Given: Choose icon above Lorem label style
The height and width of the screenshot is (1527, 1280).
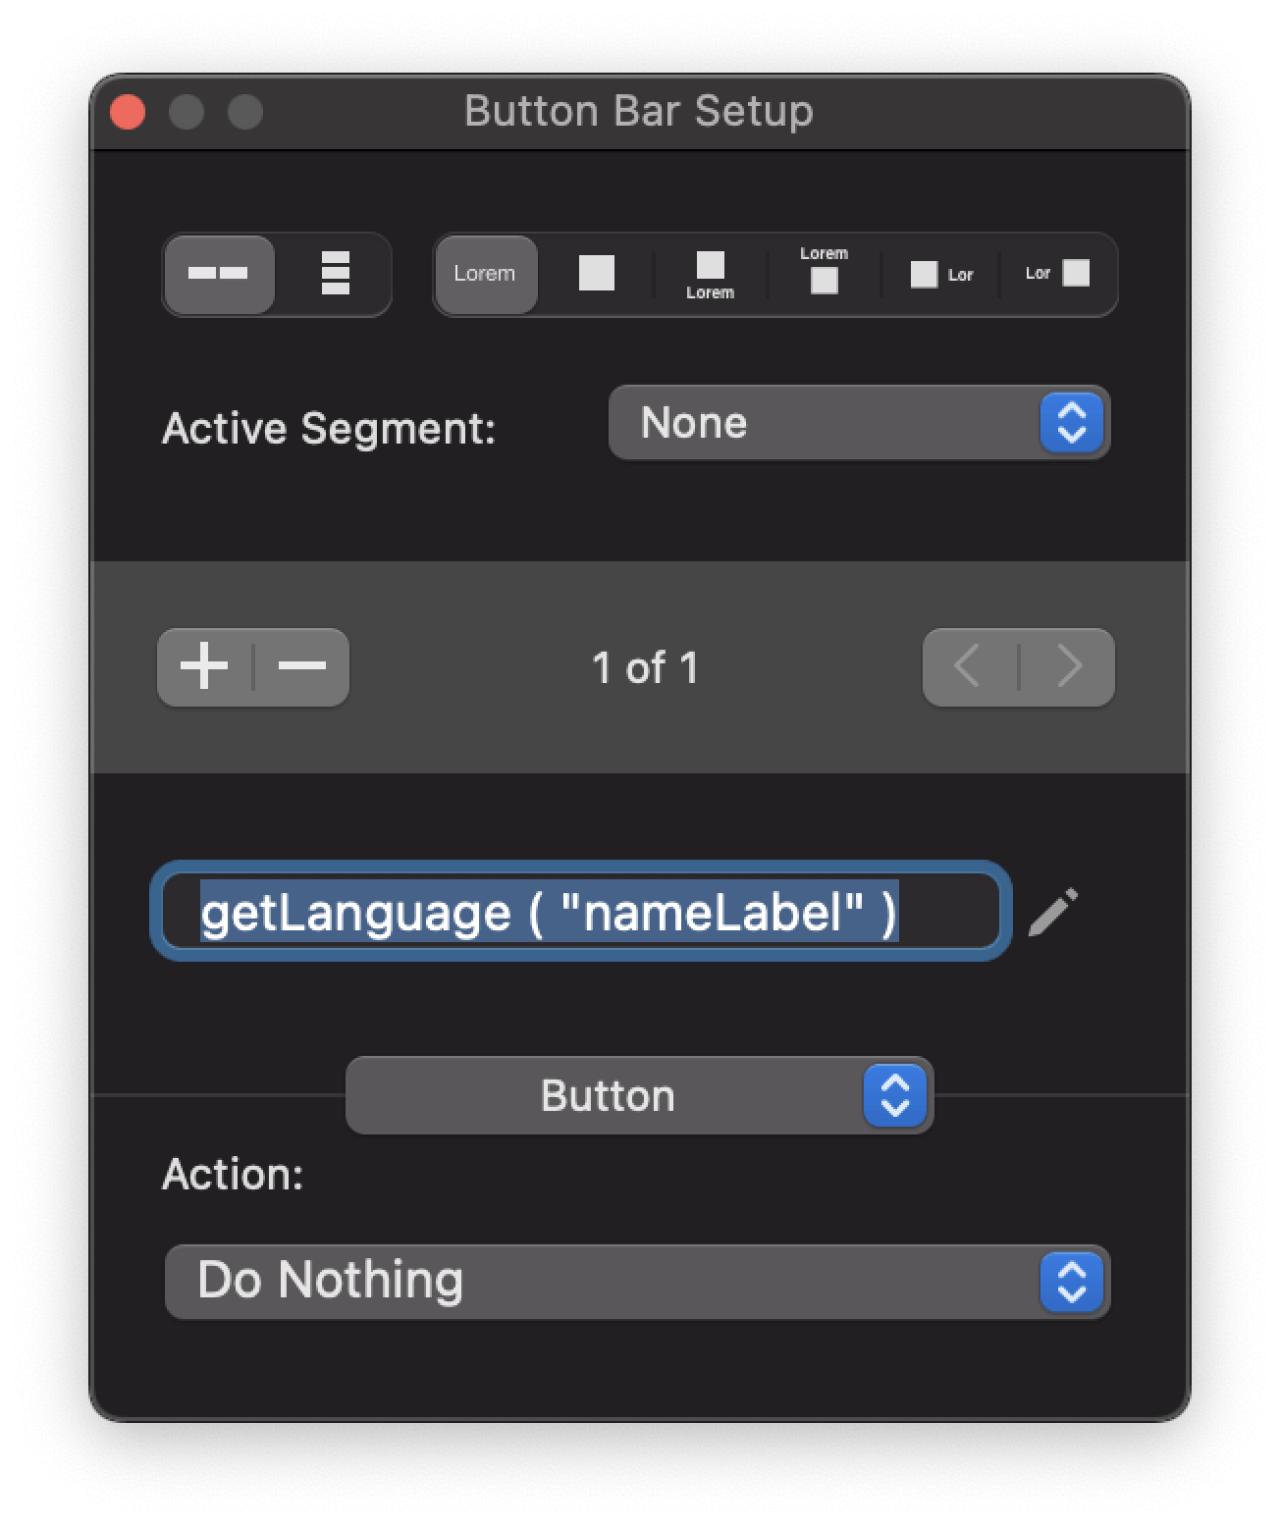Looking at the screenshot, I should tap(710, 274).
